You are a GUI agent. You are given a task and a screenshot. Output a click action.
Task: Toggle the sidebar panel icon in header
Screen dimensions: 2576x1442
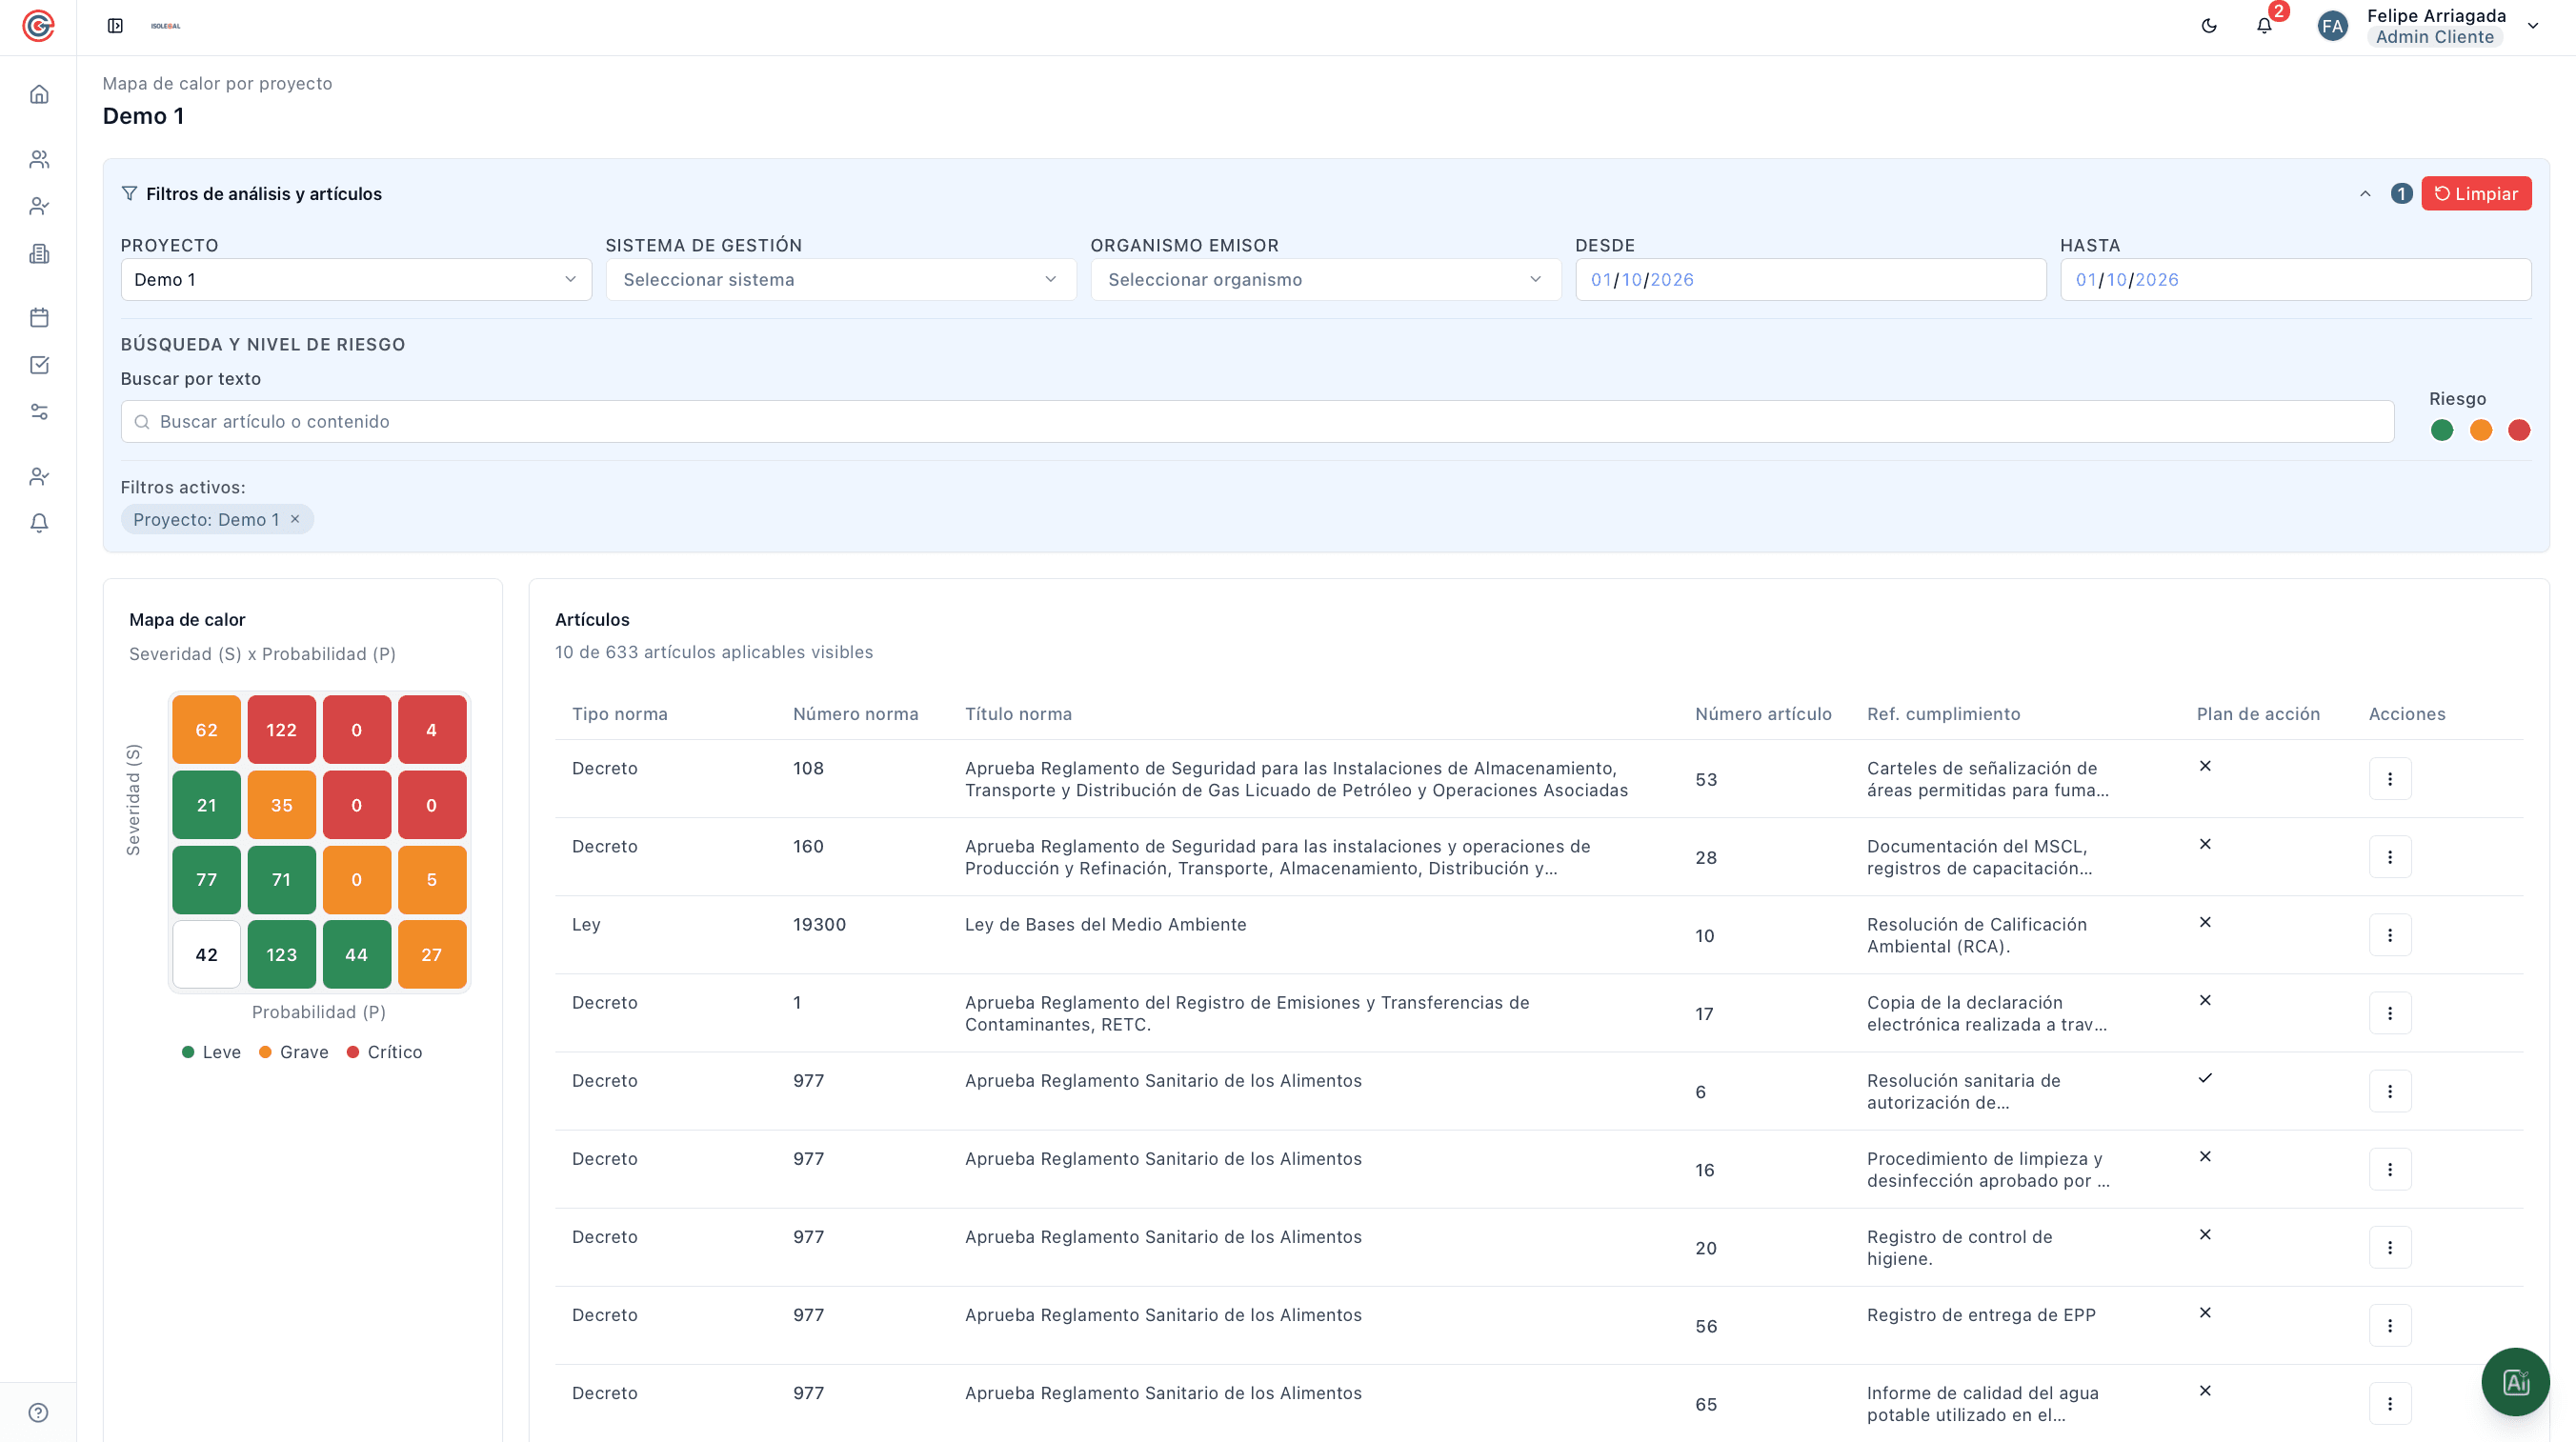[x=115, y=26]
